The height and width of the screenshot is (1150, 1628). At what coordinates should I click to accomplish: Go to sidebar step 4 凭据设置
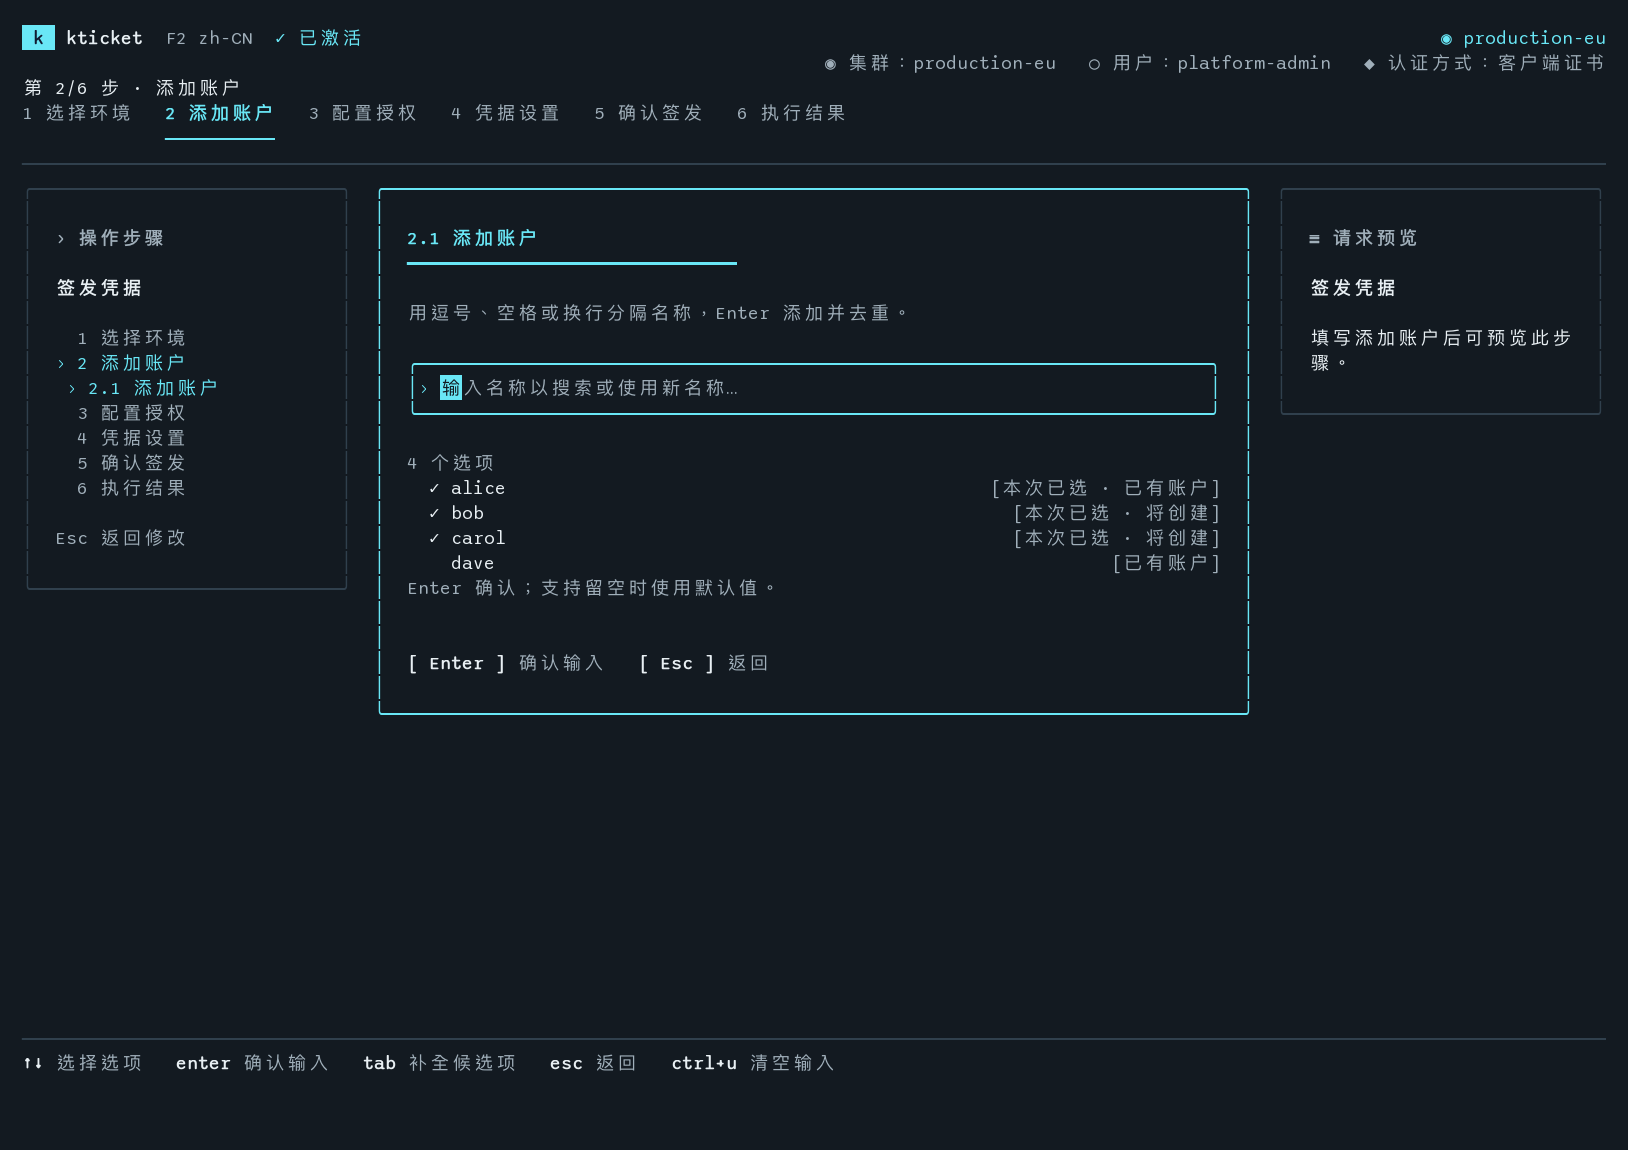pyautogui.click(x=132, y=438)
